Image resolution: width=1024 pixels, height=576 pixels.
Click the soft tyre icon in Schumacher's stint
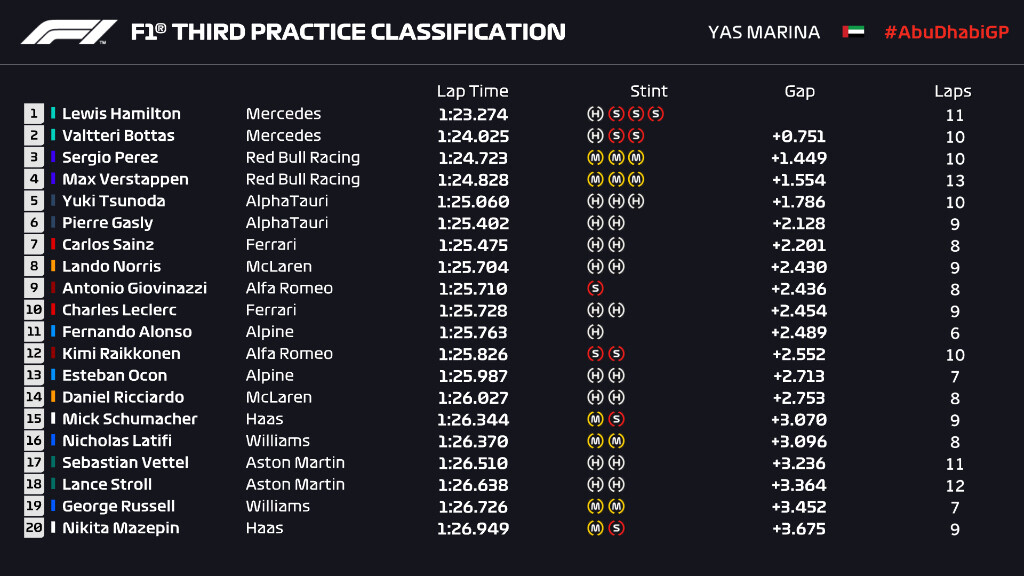pos(616,419)
